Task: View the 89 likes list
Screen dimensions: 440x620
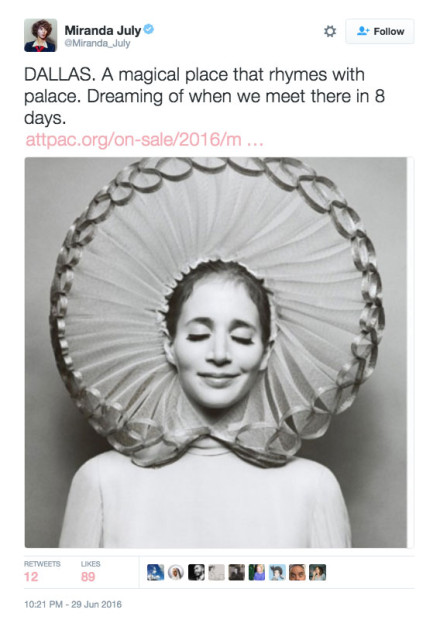Action: (91, 572)
